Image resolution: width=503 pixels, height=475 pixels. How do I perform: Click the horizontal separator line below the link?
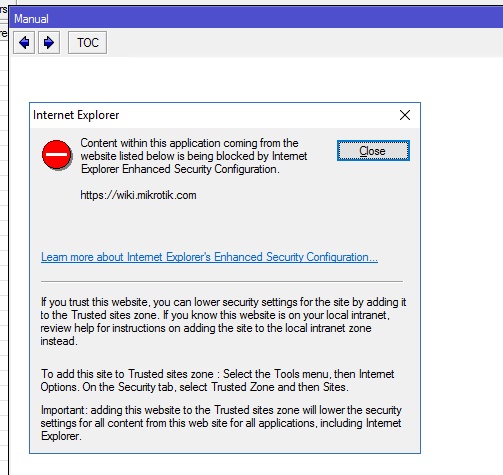tap(222, 281)
